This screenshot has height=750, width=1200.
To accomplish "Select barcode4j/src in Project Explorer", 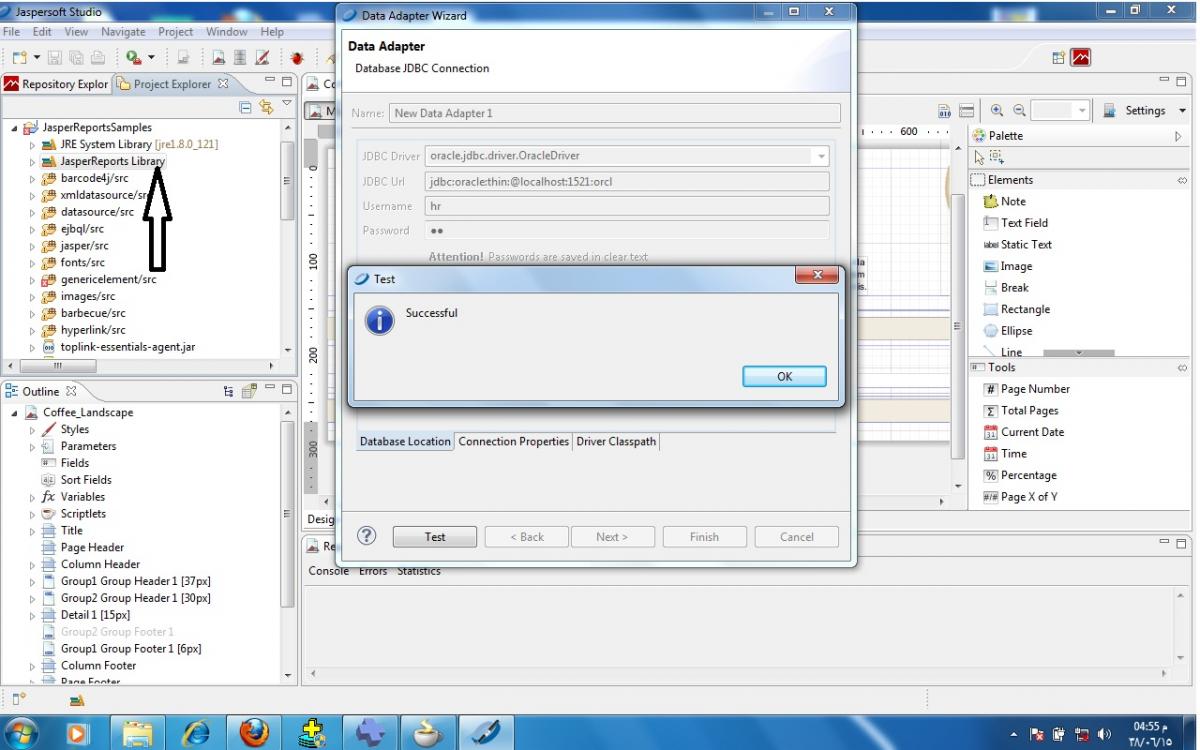I will click(94, 178).
